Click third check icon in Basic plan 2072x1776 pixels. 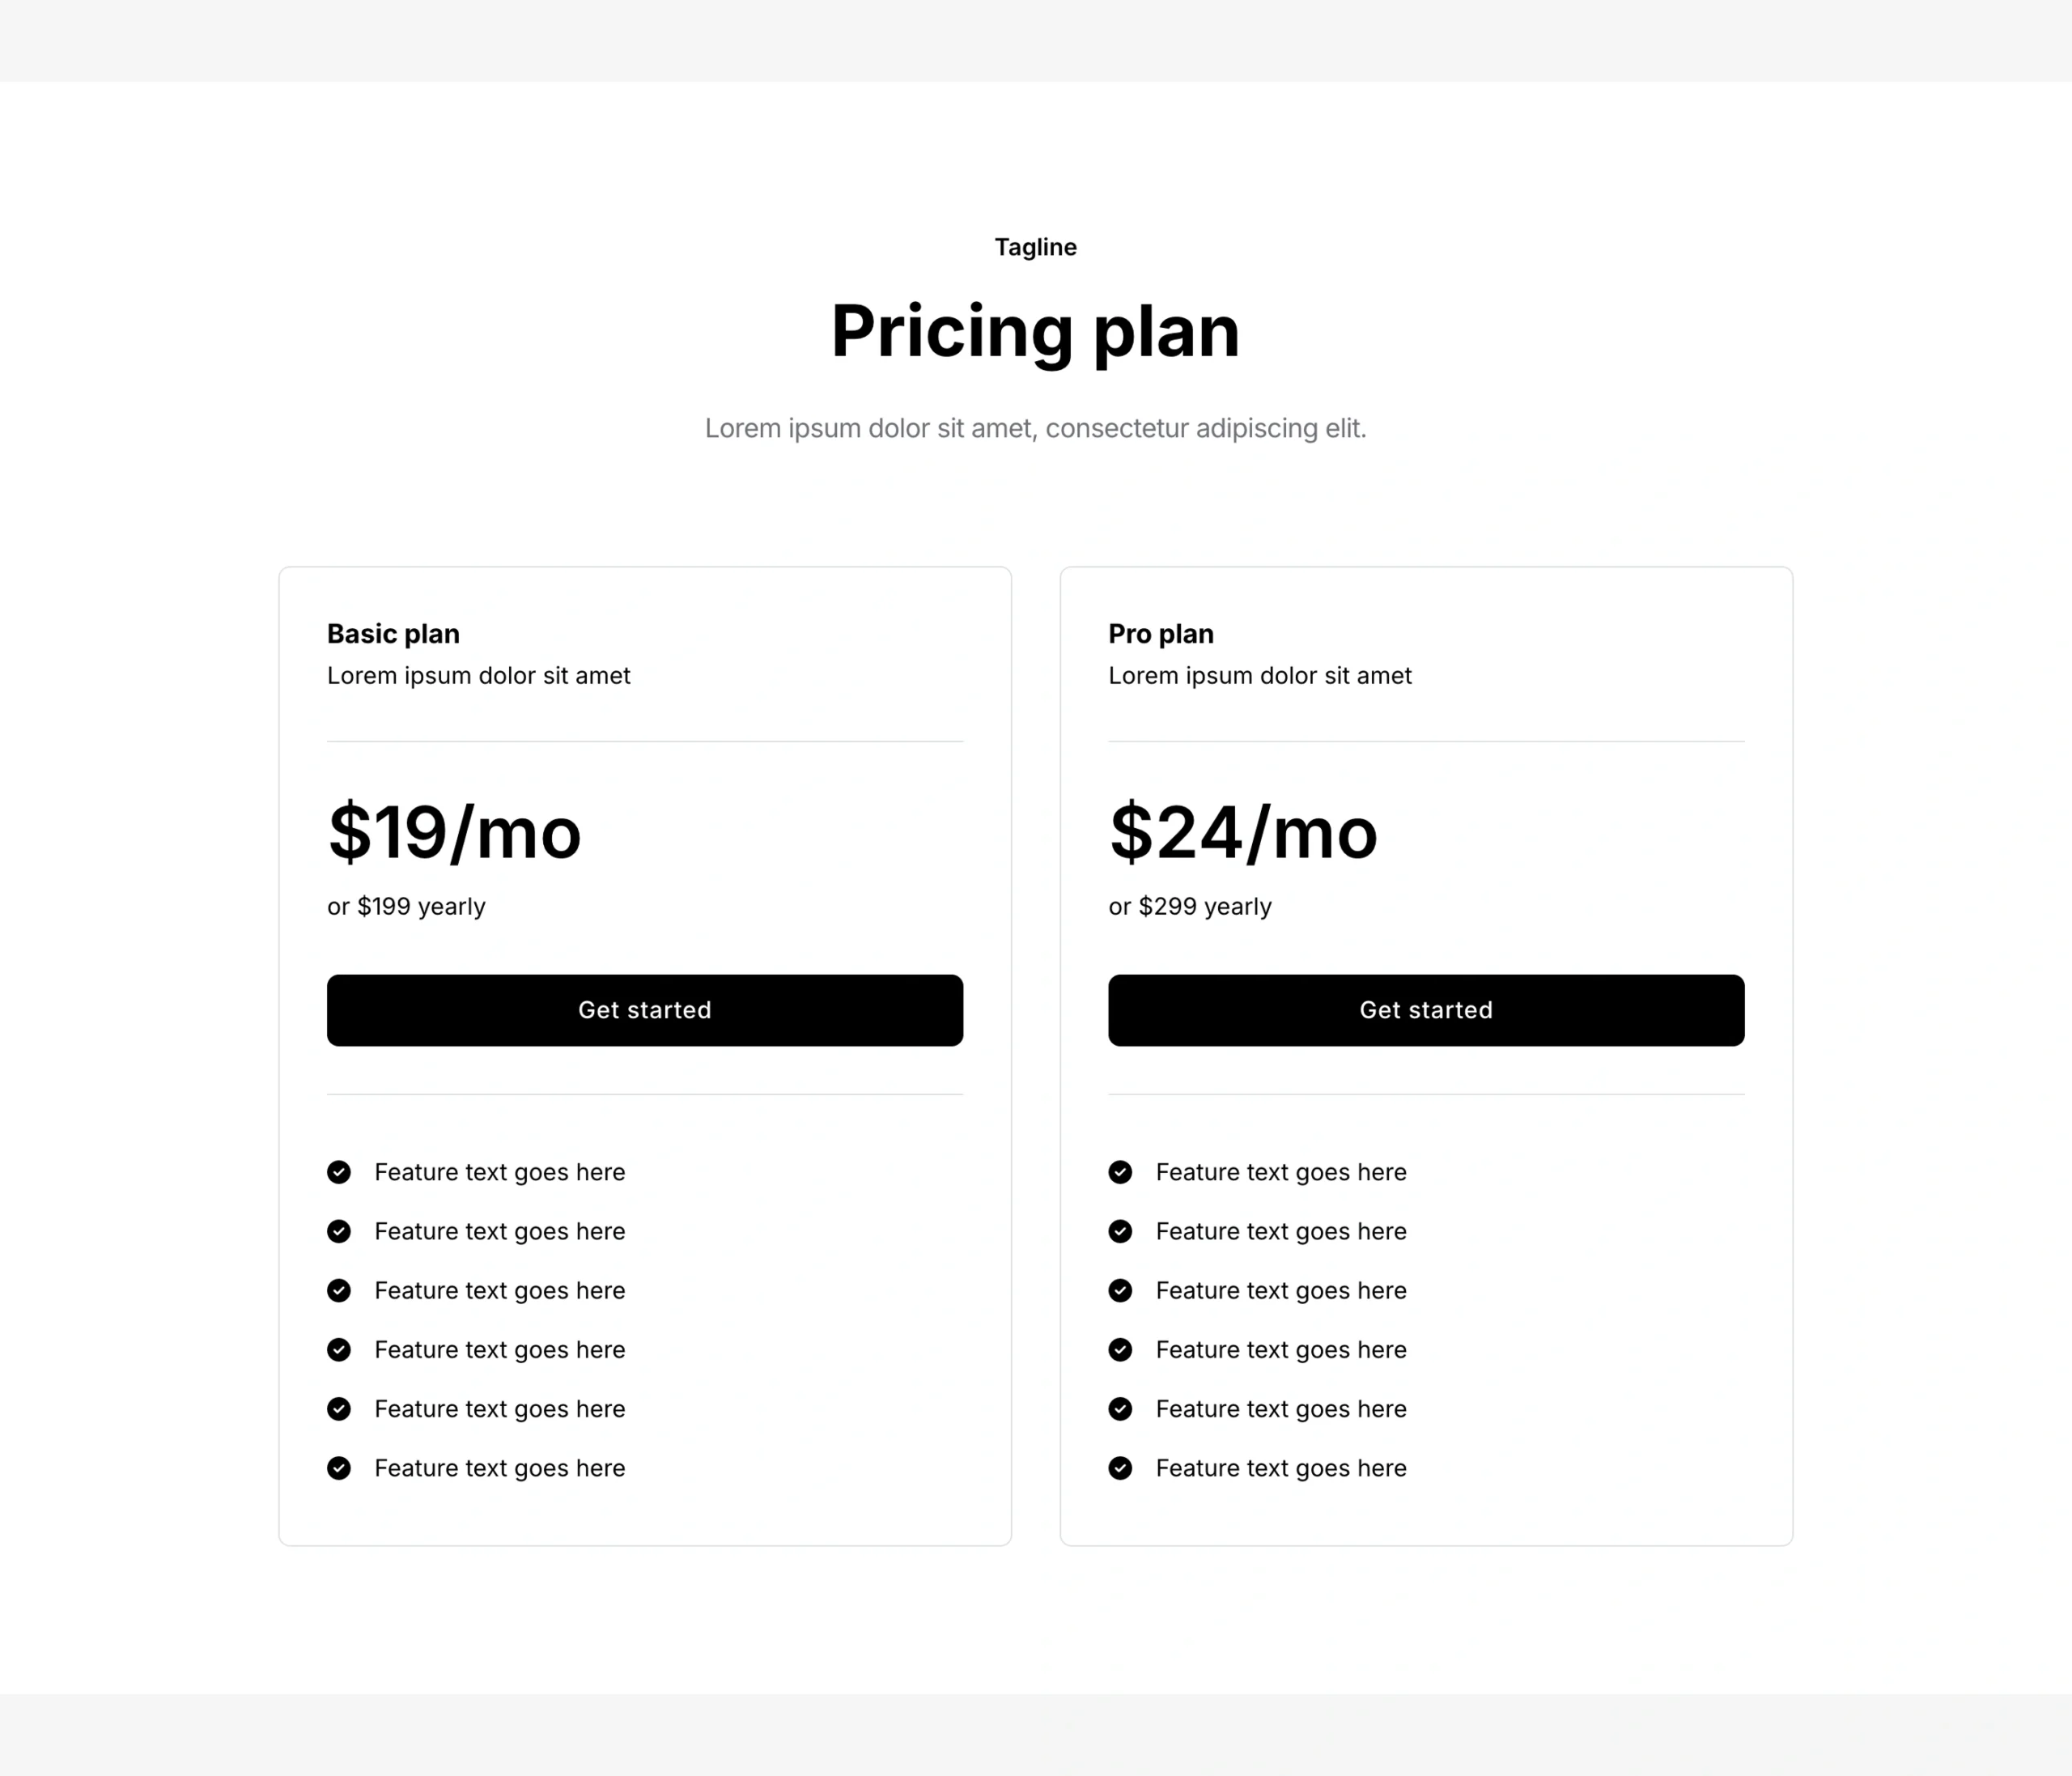tap(339, 1290)
